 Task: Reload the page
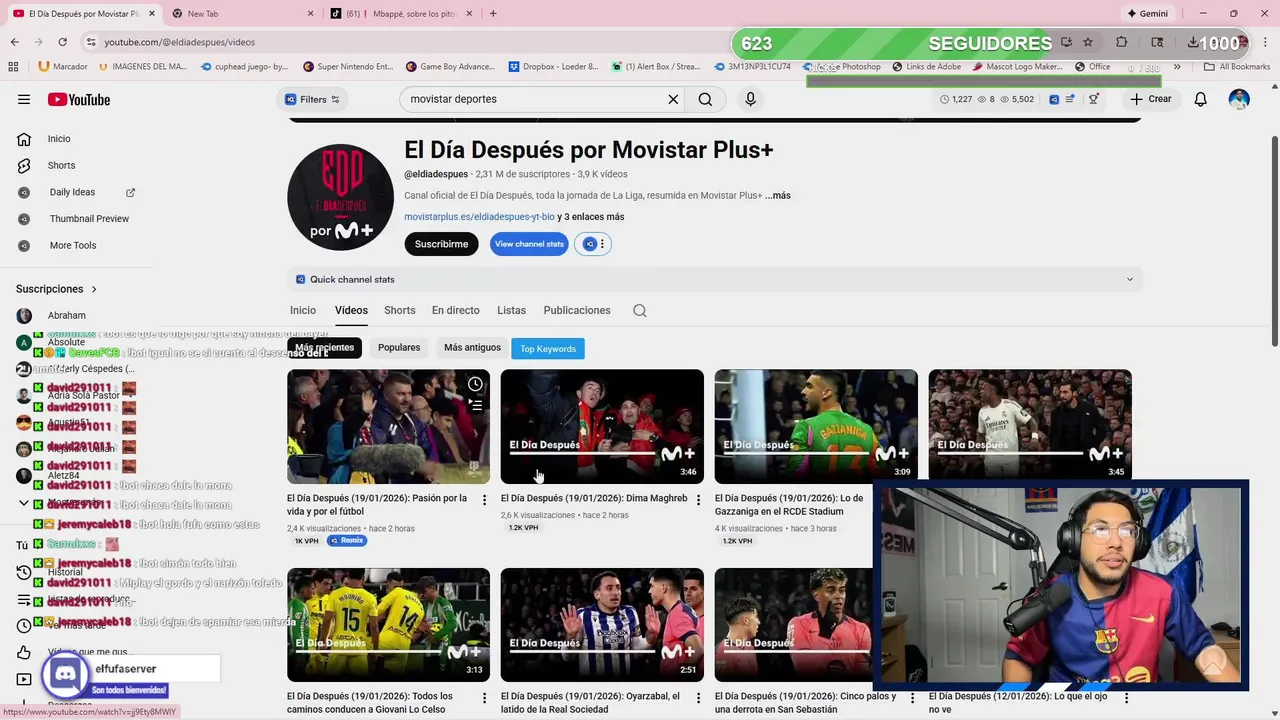pos(62,42)
